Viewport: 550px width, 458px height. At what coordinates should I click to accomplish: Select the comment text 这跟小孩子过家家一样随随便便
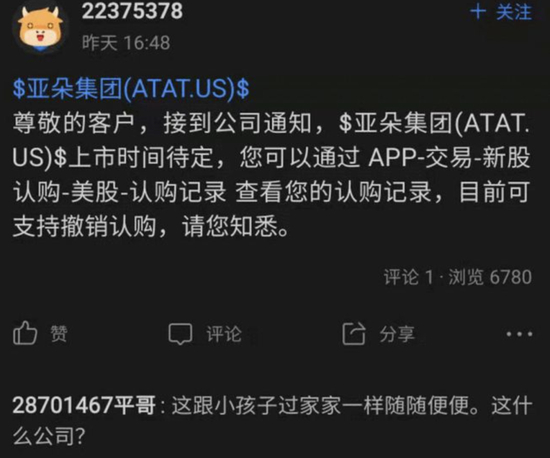point(321,405)
